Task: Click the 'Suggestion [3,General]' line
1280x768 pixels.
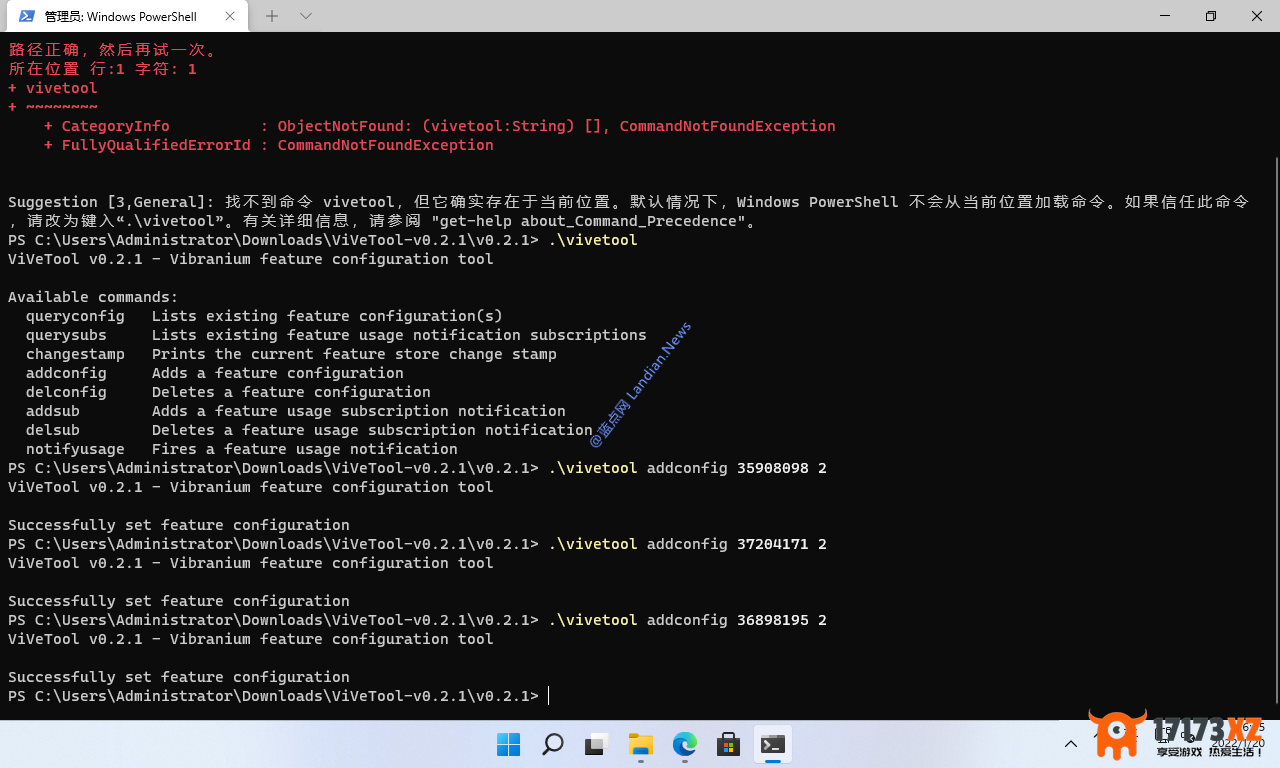Action: coord(628,202)
